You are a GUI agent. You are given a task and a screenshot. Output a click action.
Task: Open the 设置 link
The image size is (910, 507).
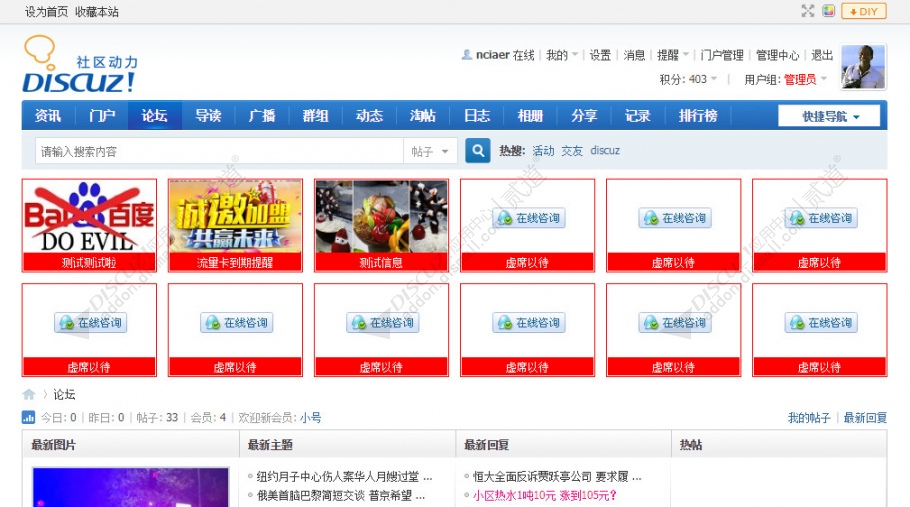click(600, 55)
